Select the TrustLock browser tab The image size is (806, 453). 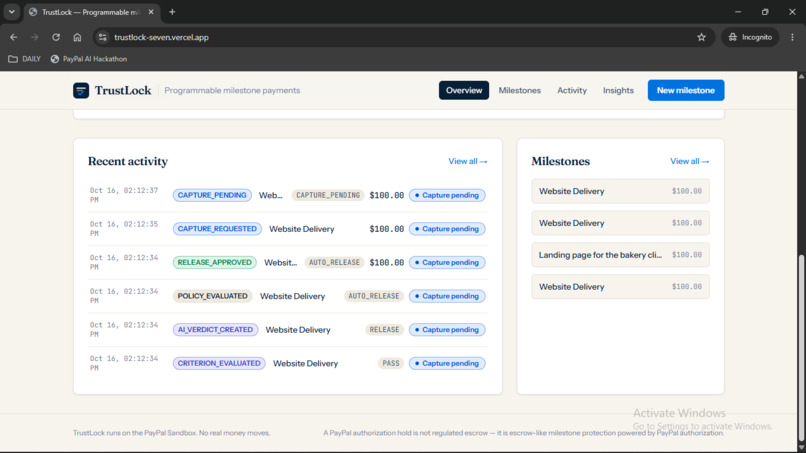[91, 12]
